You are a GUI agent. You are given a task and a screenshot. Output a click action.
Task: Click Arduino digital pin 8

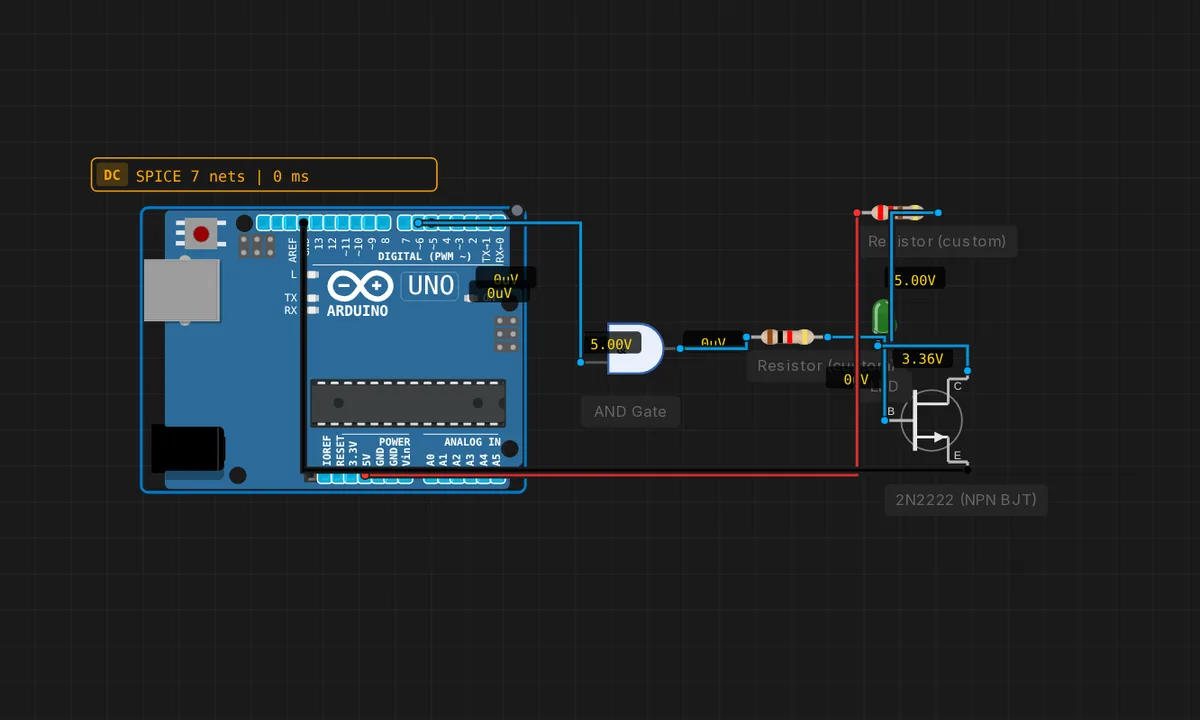385,223
